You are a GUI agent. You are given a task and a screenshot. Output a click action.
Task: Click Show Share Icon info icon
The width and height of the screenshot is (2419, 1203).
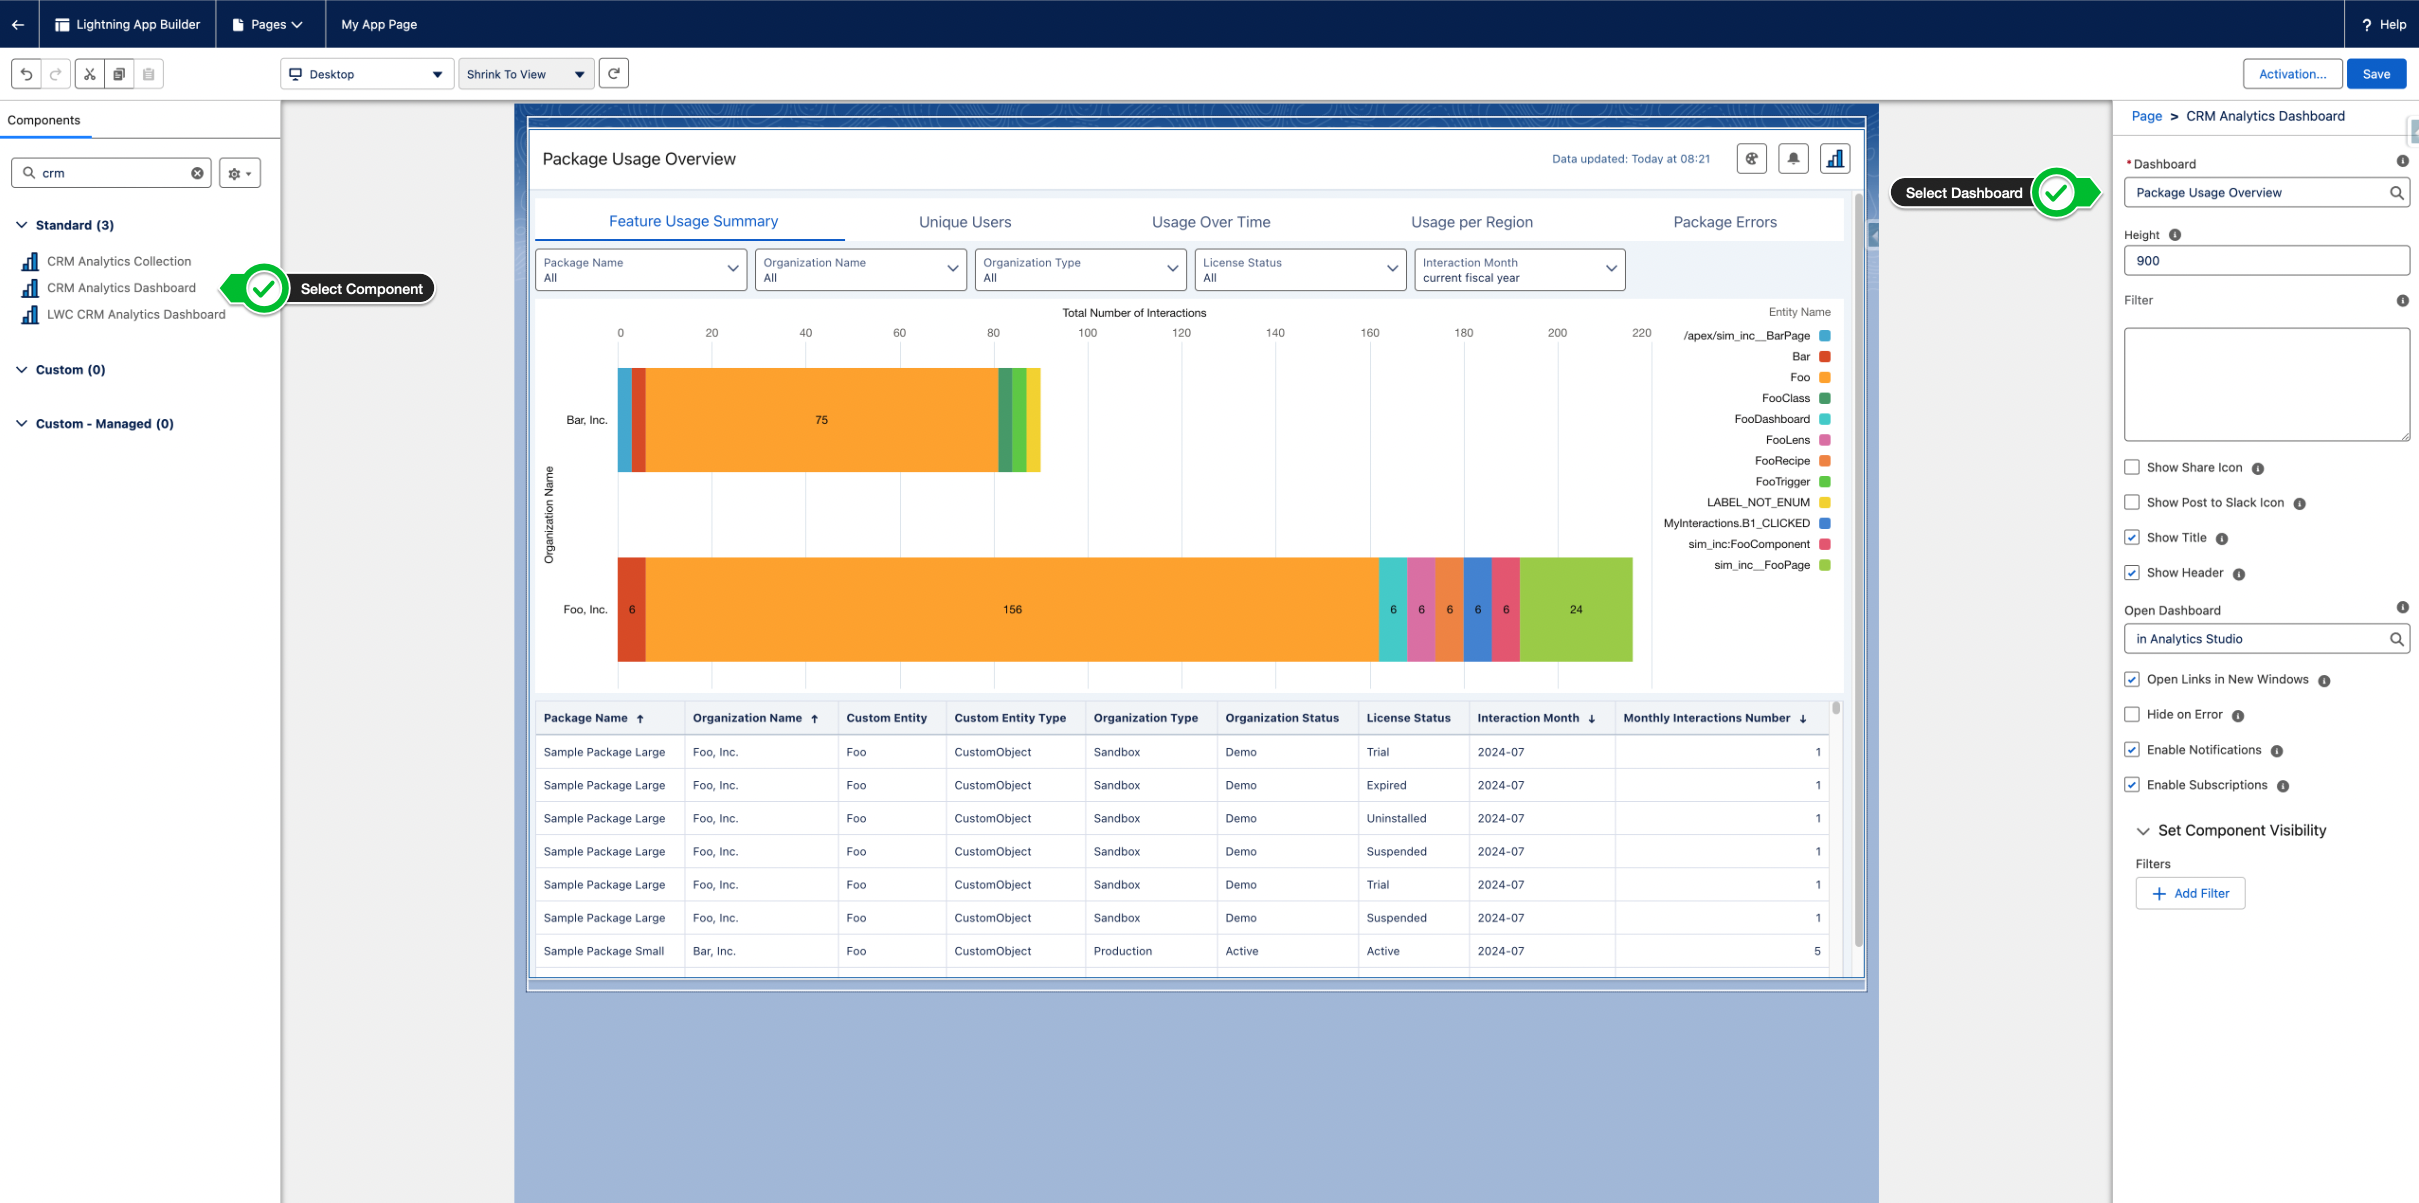[2258, 468]
